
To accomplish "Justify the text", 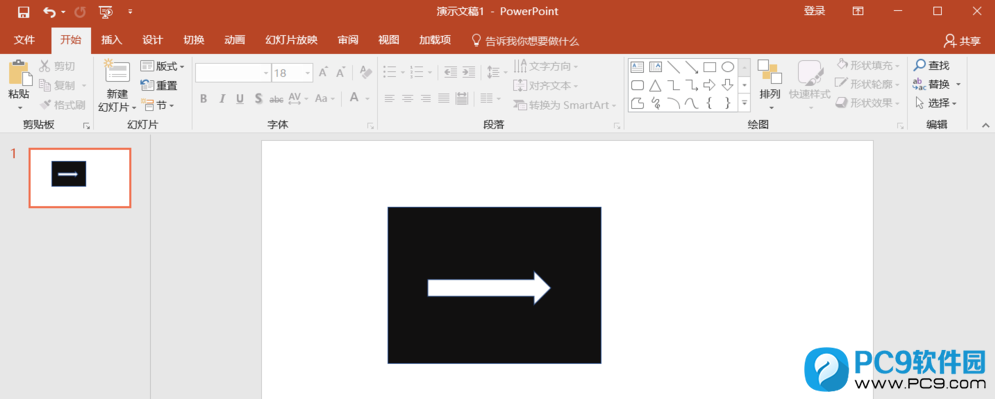I will tap(444, 98).
